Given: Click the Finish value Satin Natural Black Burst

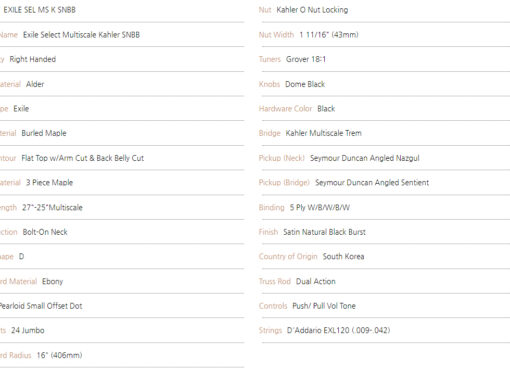Looking at the screenshot, I should pyautogui.click(x=324, y=232).
